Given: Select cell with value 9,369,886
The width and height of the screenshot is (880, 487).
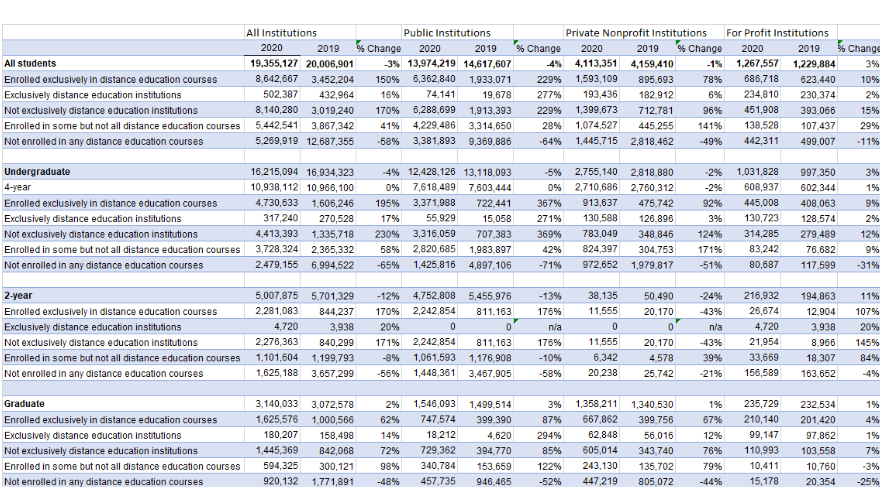Looking at the screenshot, I should 486,141.
